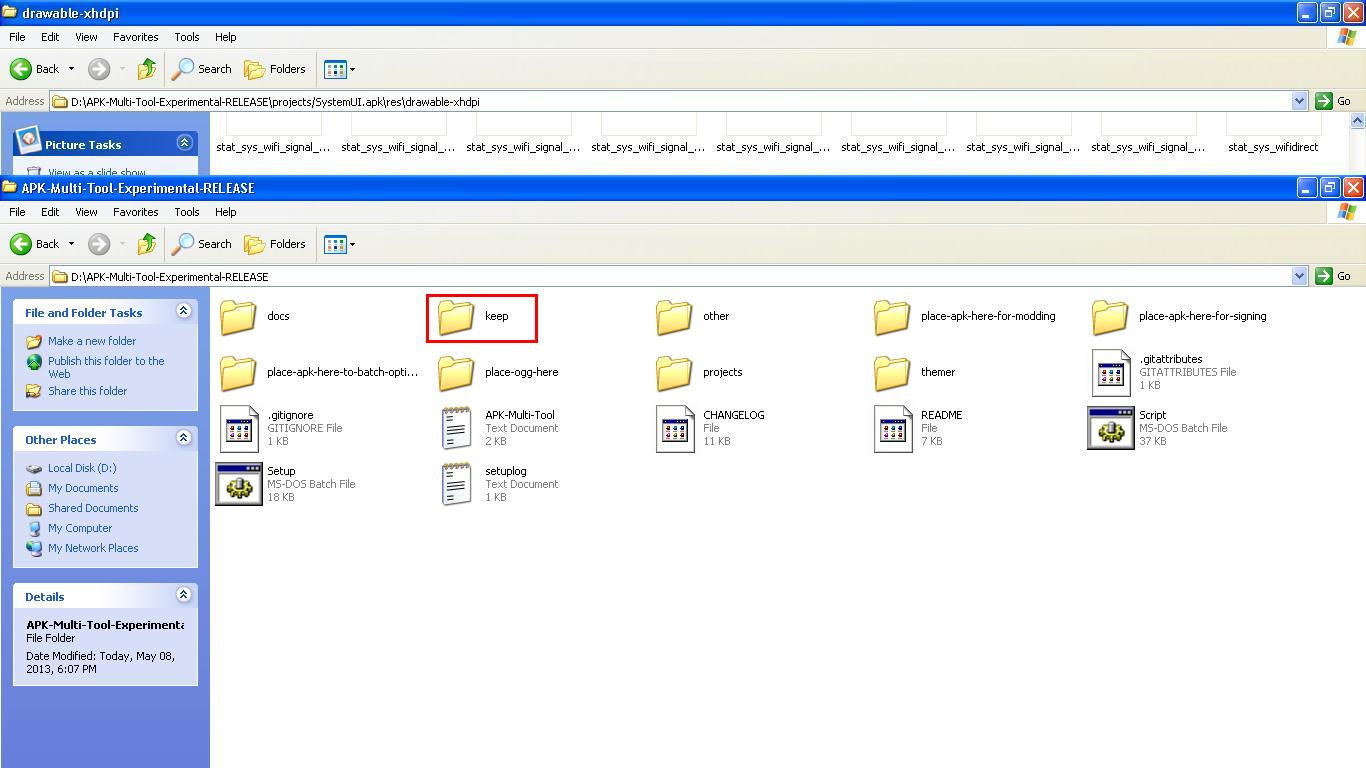
Task: Go Back in APK-Multi-Tool window
Action: click(35, 244)
